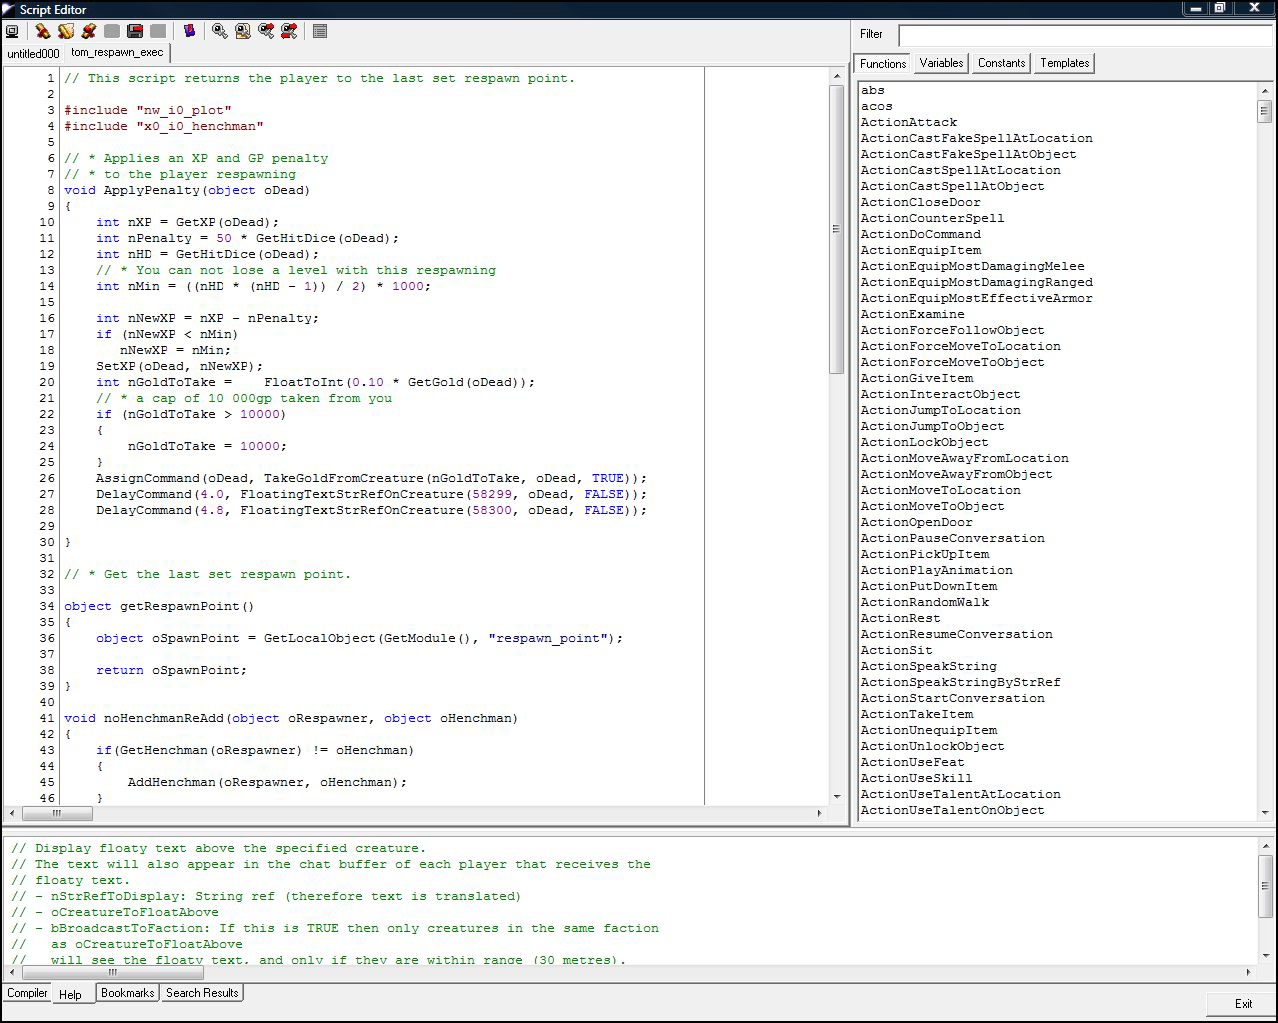Open the Templates tab
1278x1023 pixels.
tap(1064, 63)
